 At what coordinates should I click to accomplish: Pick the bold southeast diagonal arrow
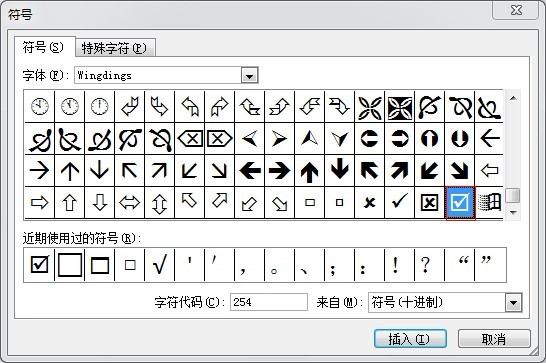tap(459, 170)
